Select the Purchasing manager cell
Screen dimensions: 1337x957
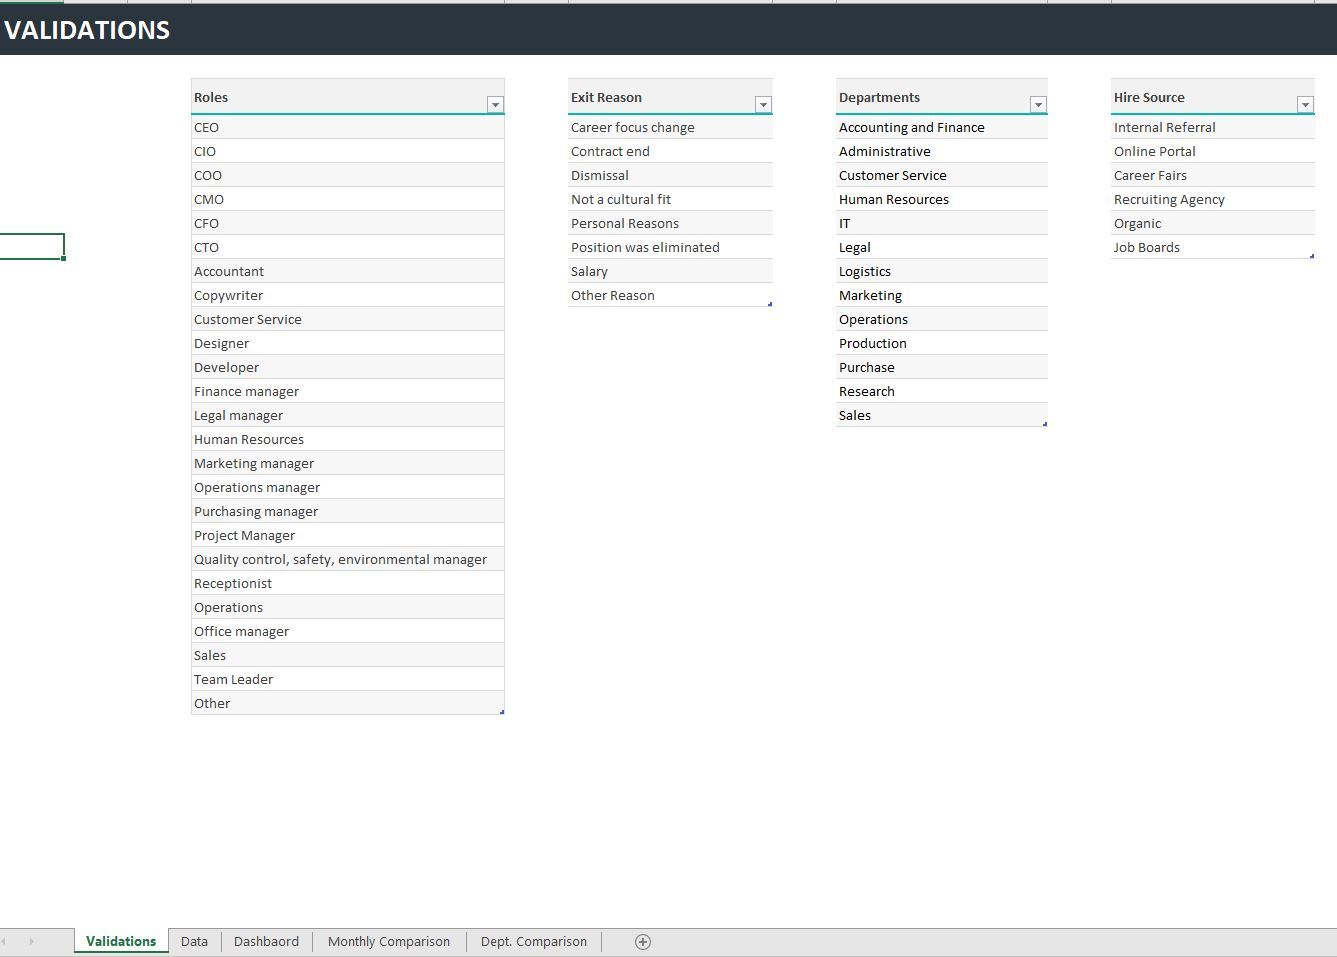[x=348, y=511]
